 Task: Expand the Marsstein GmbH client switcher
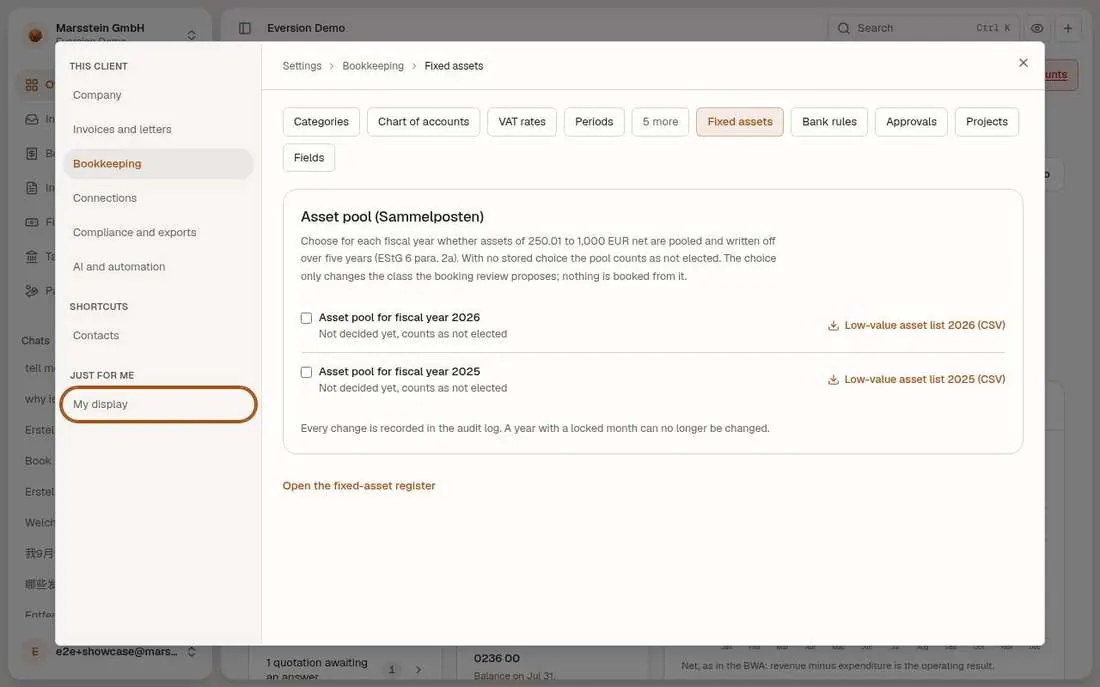tap(191, 34)
